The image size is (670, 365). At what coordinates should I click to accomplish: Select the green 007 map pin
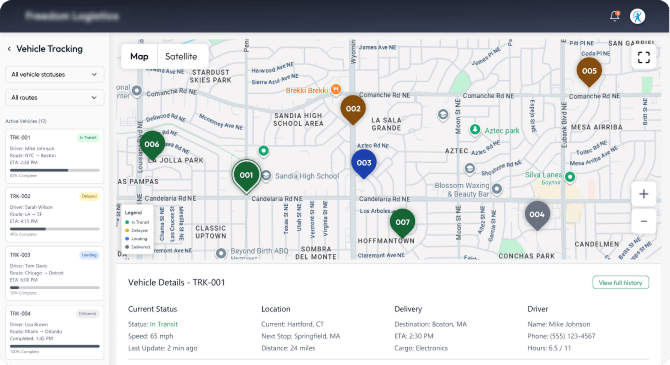[x=403, y=223]
